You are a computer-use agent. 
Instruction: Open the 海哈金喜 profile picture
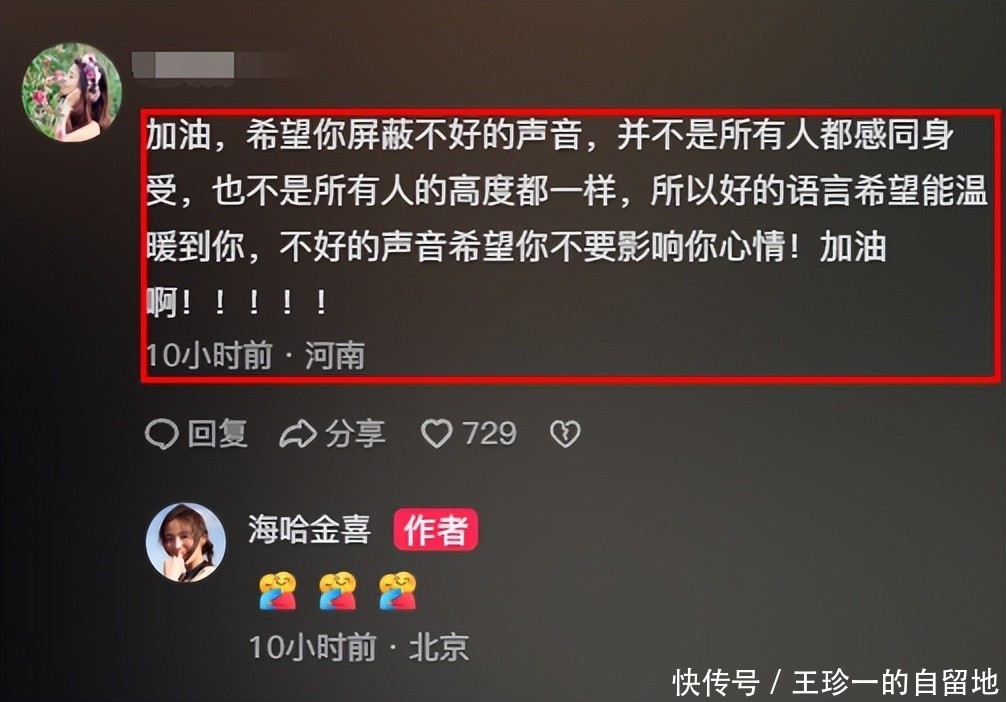(x=186, y=542)
